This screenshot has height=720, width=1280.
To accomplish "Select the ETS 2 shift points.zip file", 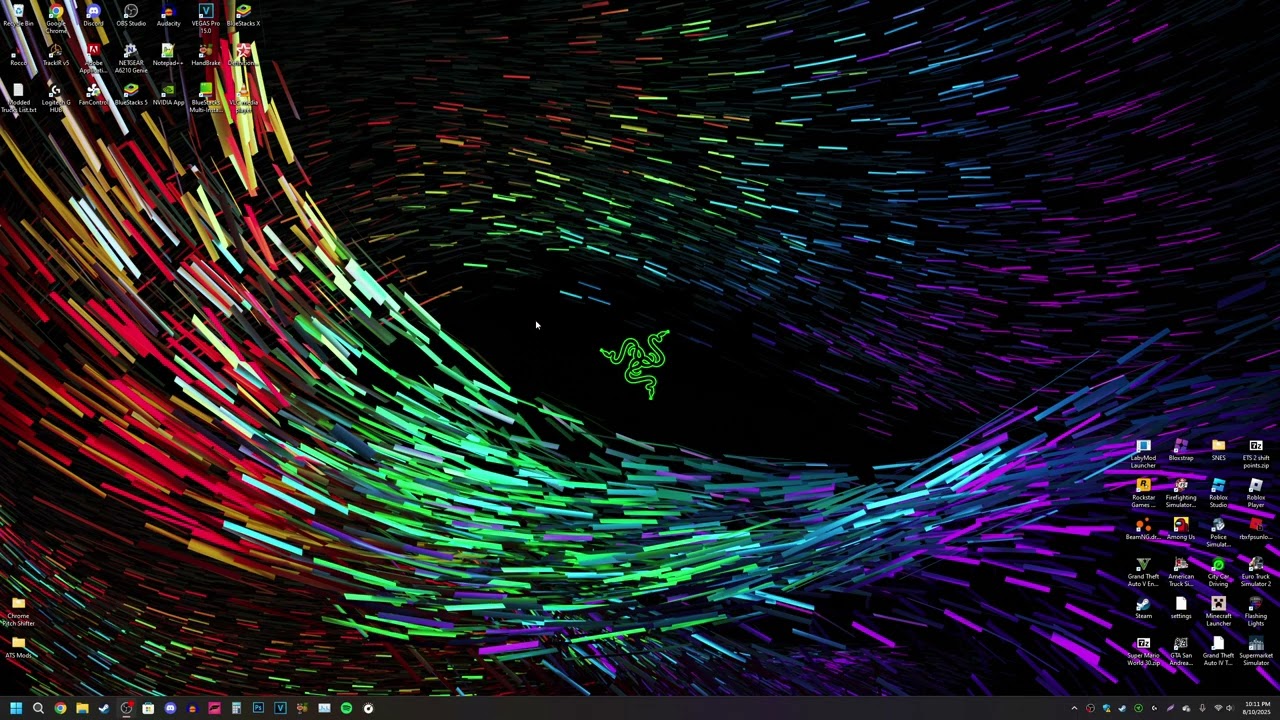I will 1256,454.
